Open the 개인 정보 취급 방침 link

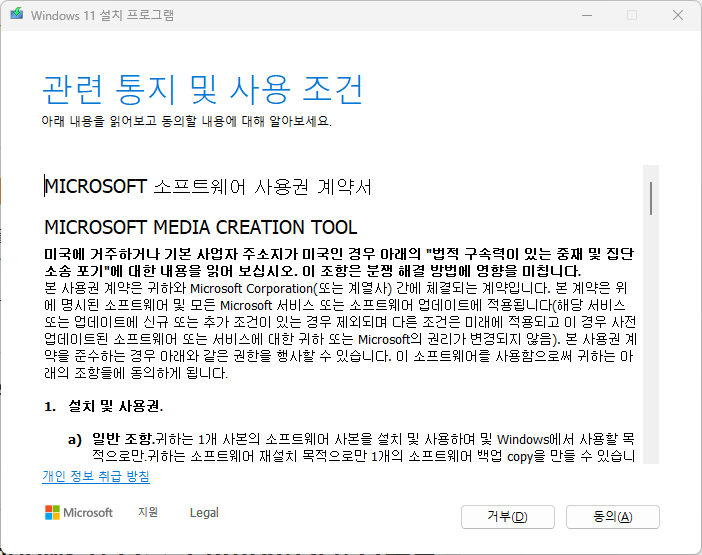tap(96, 476)
